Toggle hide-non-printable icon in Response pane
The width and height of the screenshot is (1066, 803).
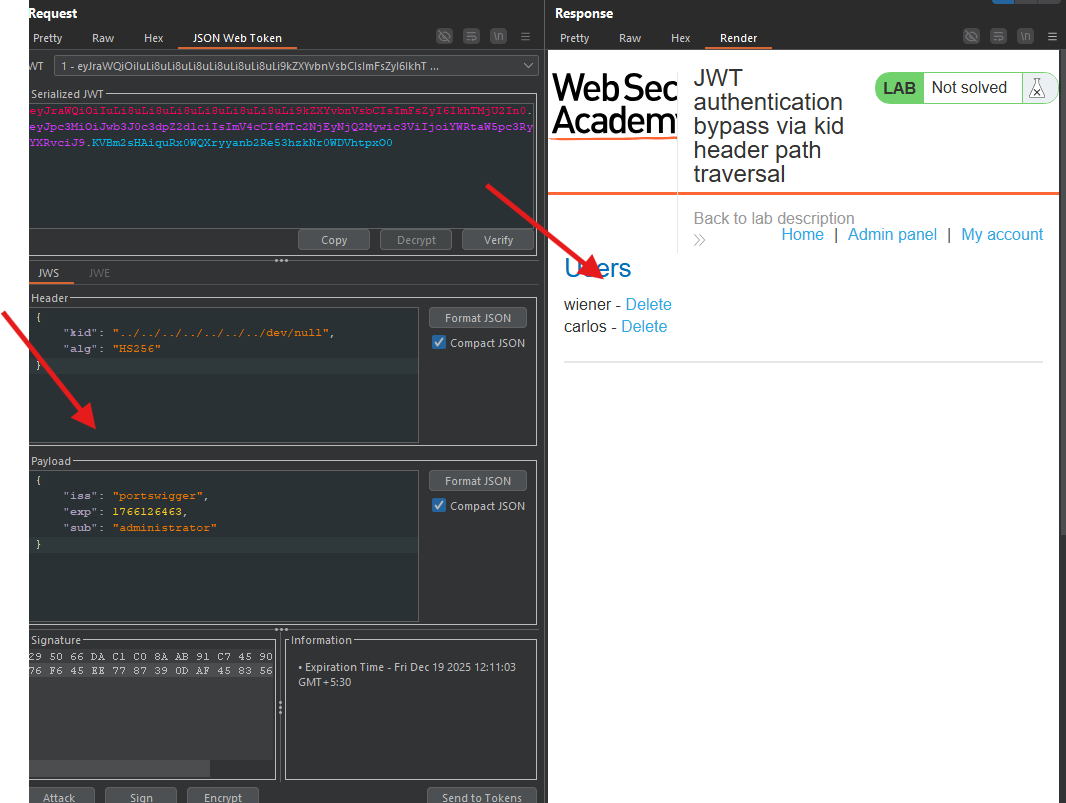[x=972, y=36]
